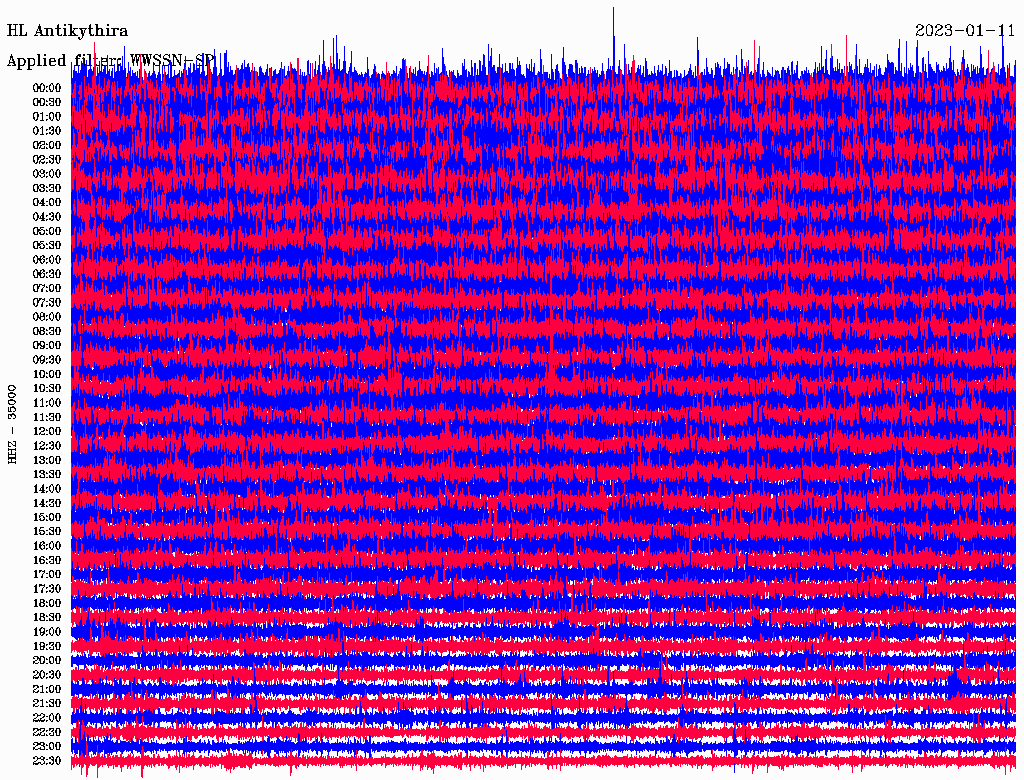Select the 17:30 time label
Screen dimensions: 1024x780
(x=47, y=589)
